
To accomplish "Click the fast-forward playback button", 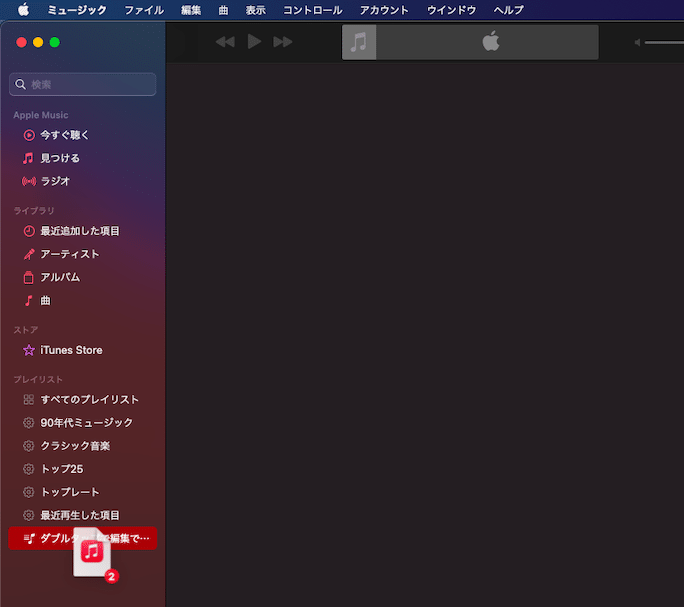I will point(283,42).
